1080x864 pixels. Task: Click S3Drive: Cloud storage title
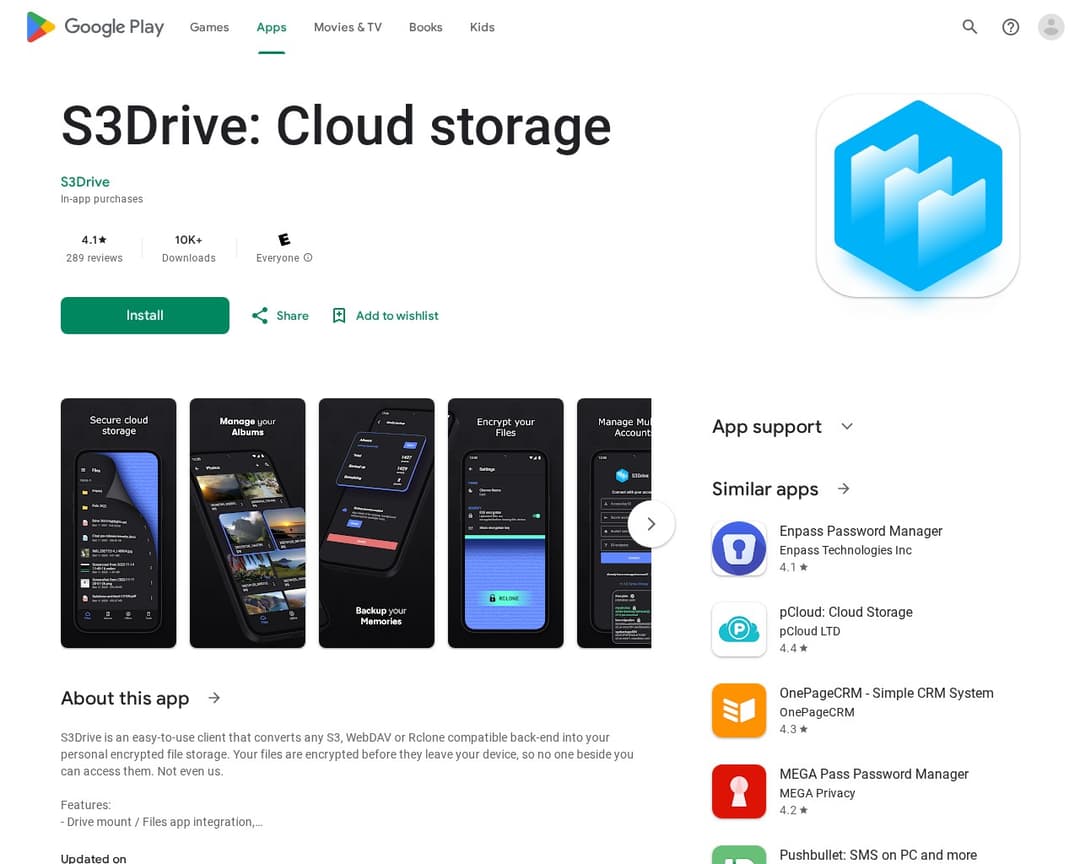(336, 126)
